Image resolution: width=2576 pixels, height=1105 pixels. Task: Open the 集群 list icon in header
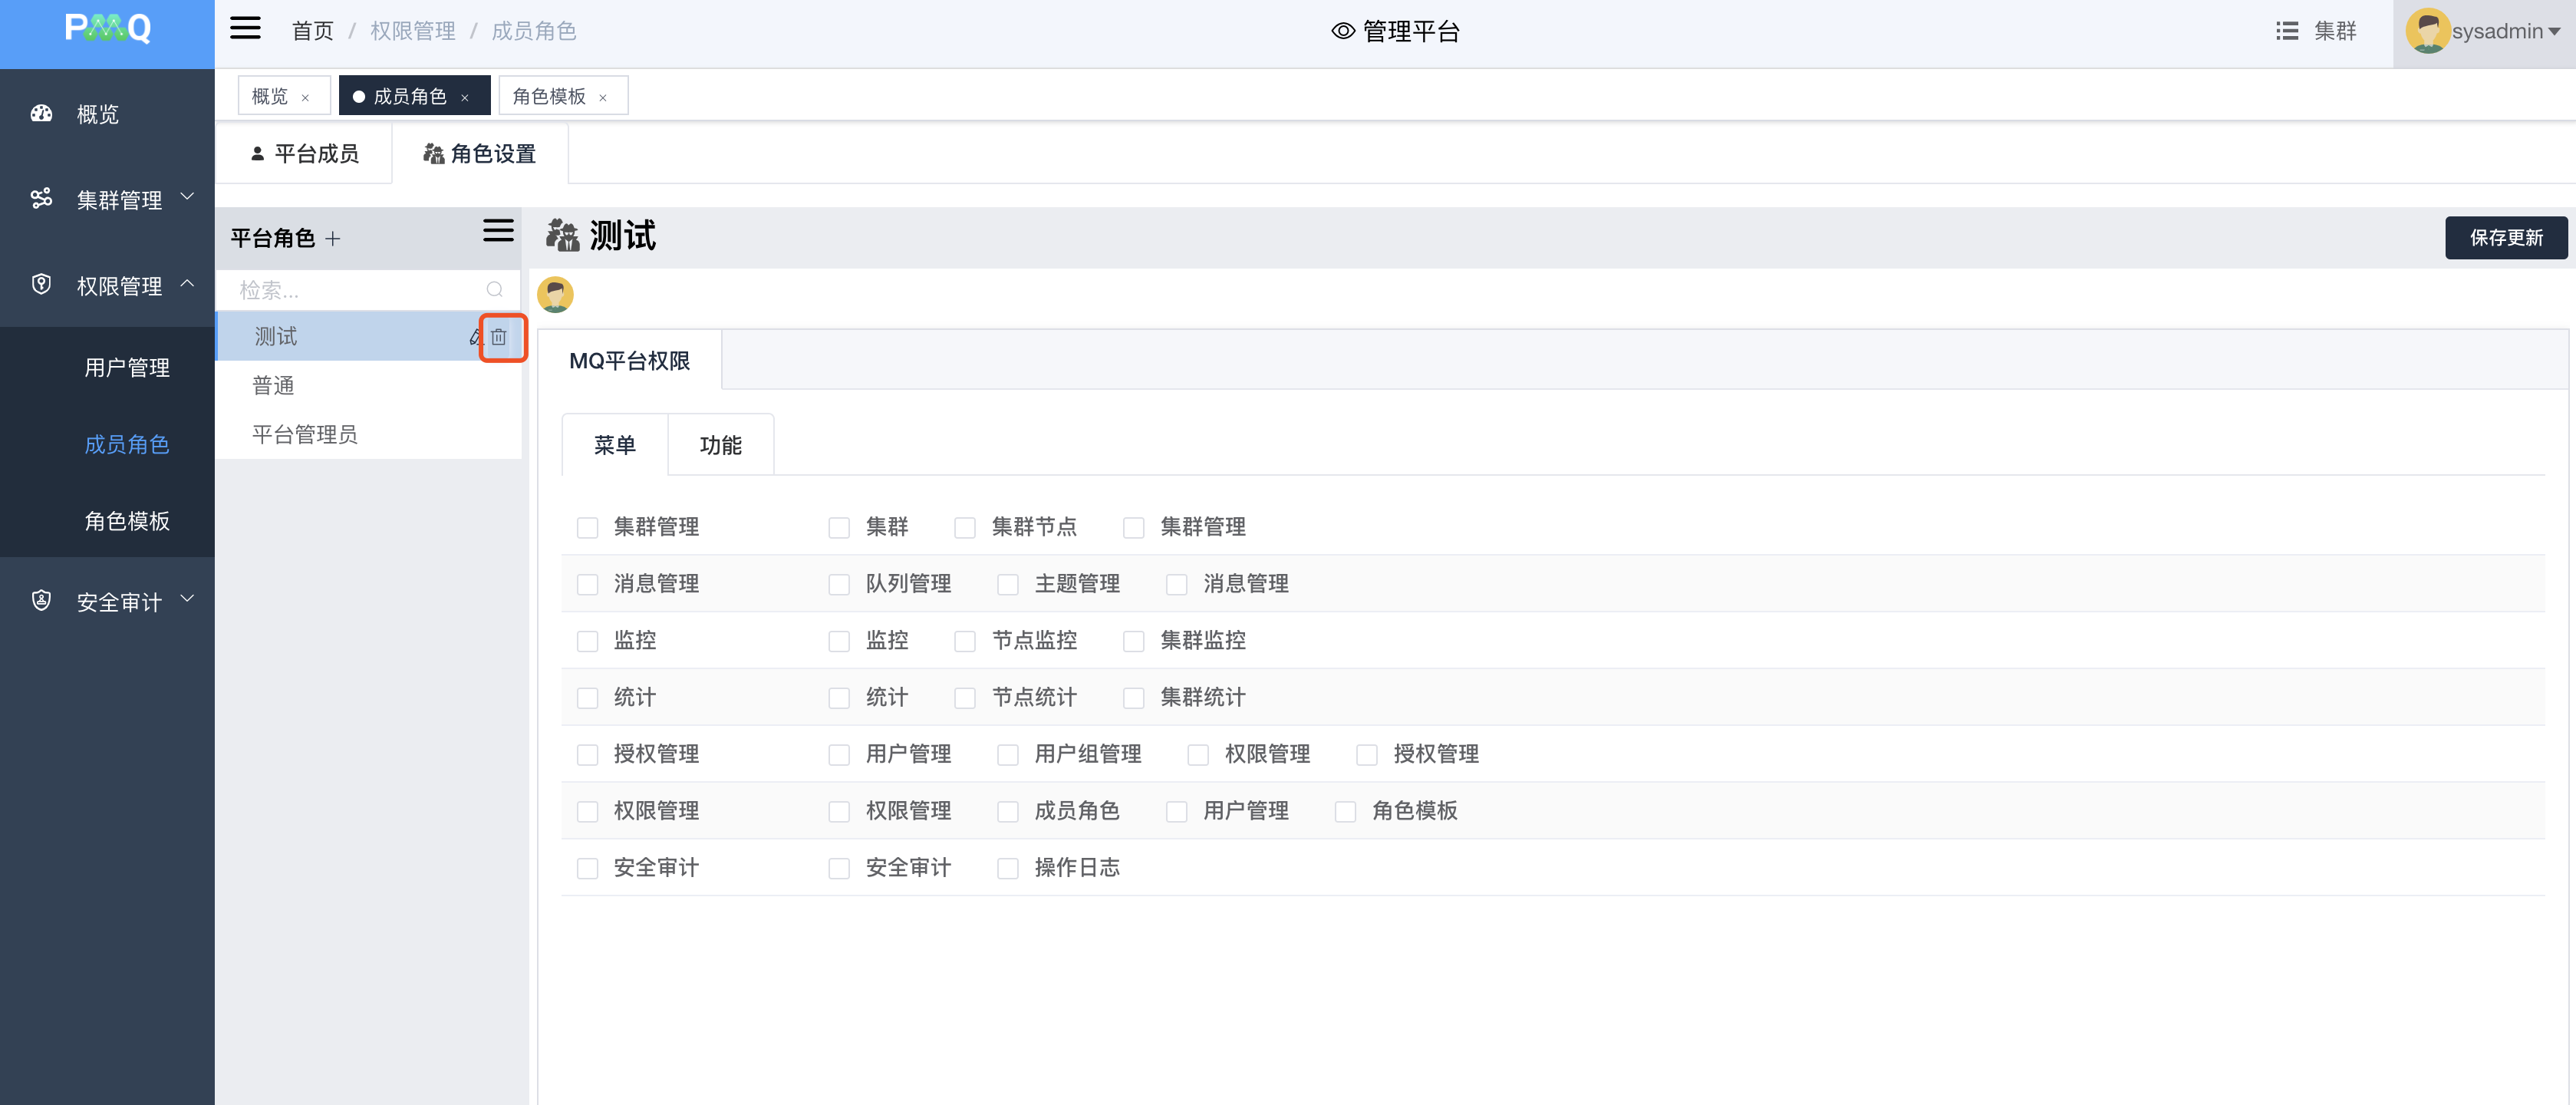2286,31
